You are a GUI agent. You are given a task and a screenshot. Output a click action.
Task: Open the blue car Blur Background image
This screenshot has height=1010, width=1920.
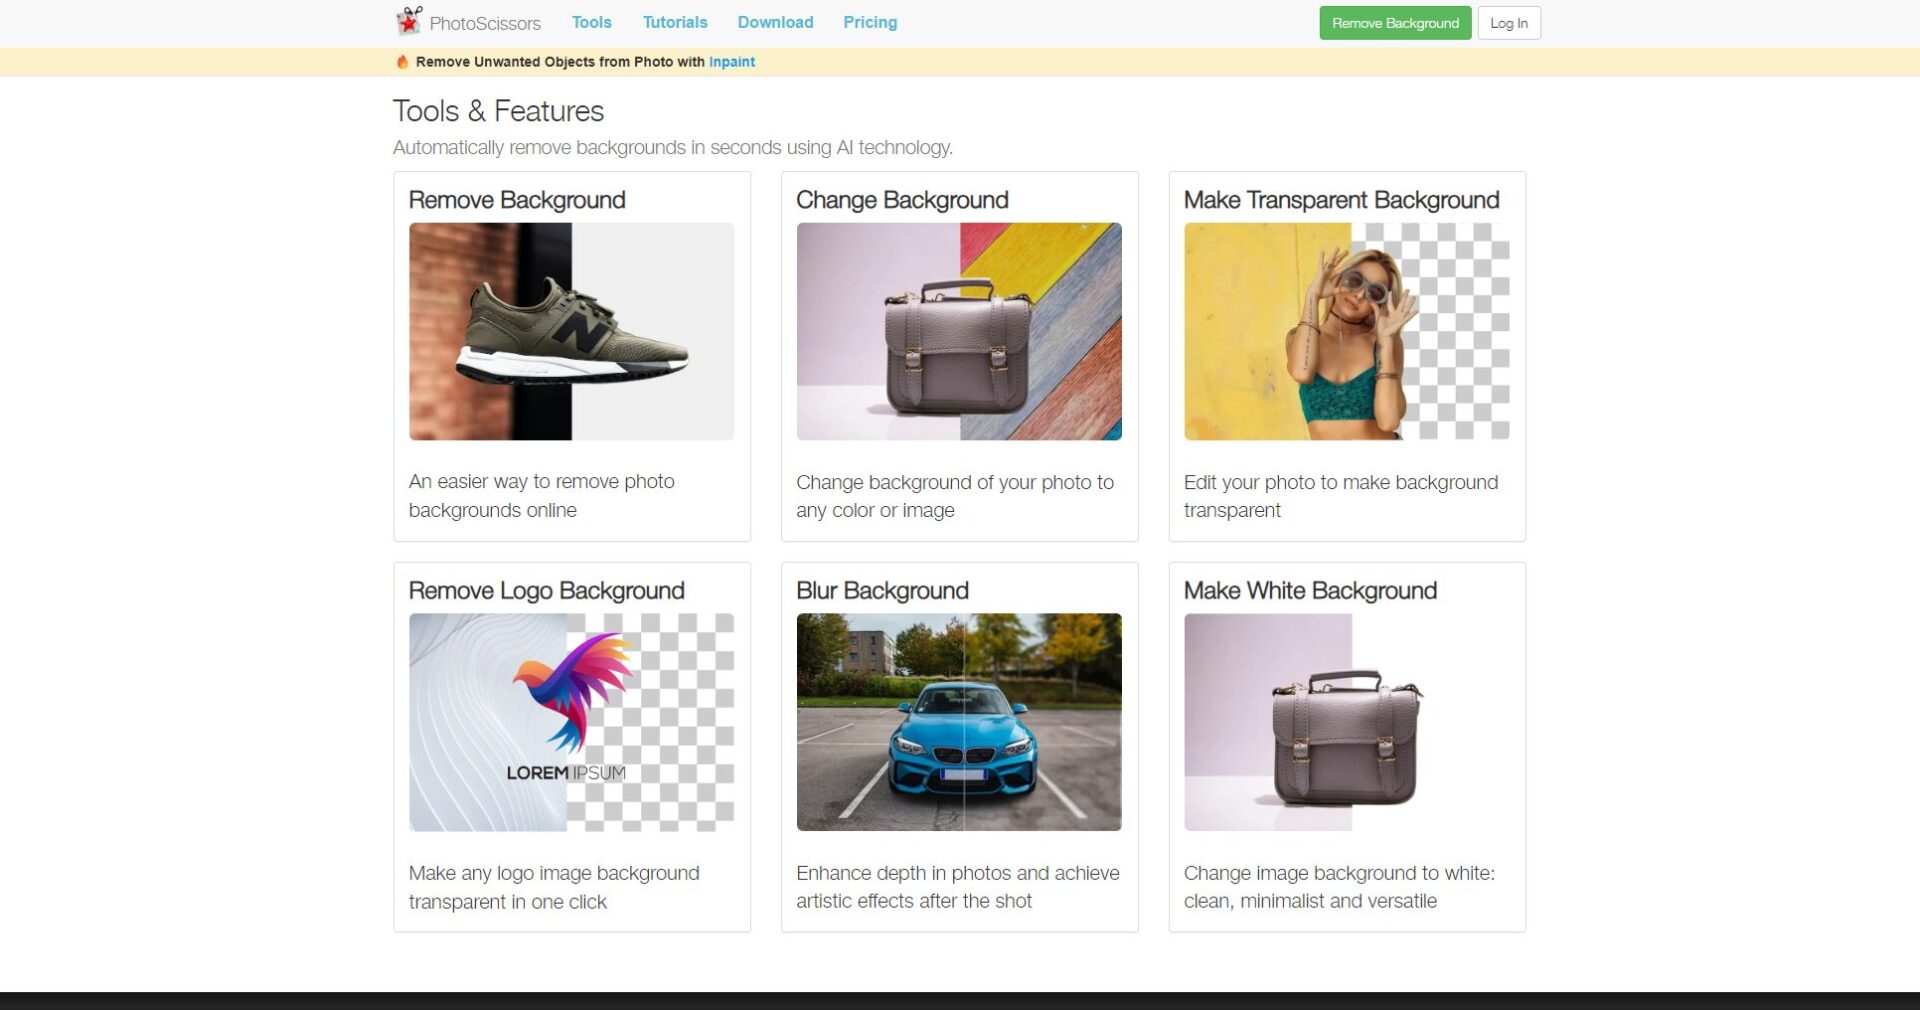click(x=958, y=722)
